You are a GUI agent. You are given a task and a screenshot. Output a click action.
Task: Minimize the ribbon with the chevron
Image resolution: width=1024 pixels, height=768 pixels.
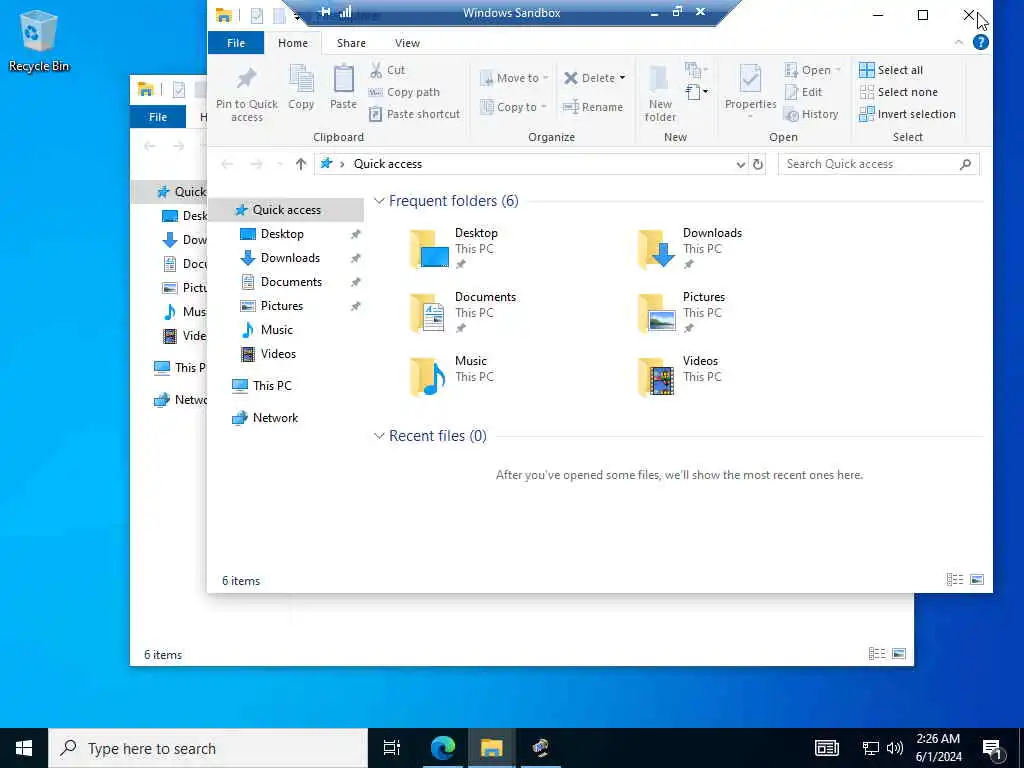pyautogui.click(x=958, y=42)
